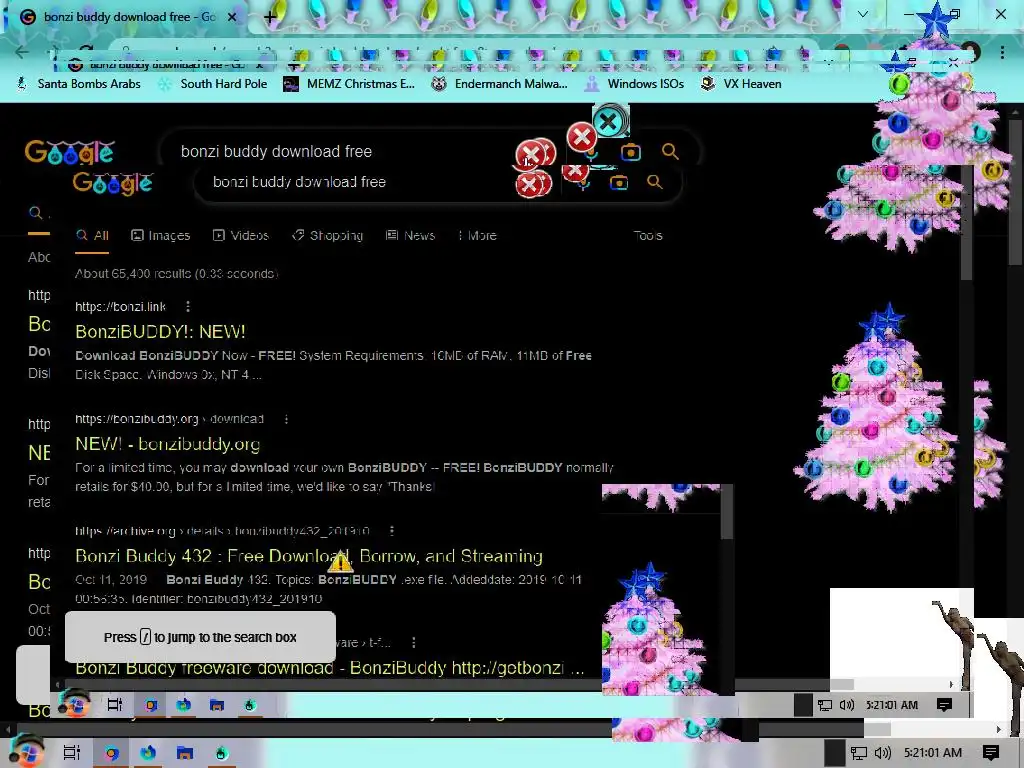The height and width of the screenshot is (768, 1024).
Task: Click green app icon on duplicated upper taskbar
Action: (250, 705)
